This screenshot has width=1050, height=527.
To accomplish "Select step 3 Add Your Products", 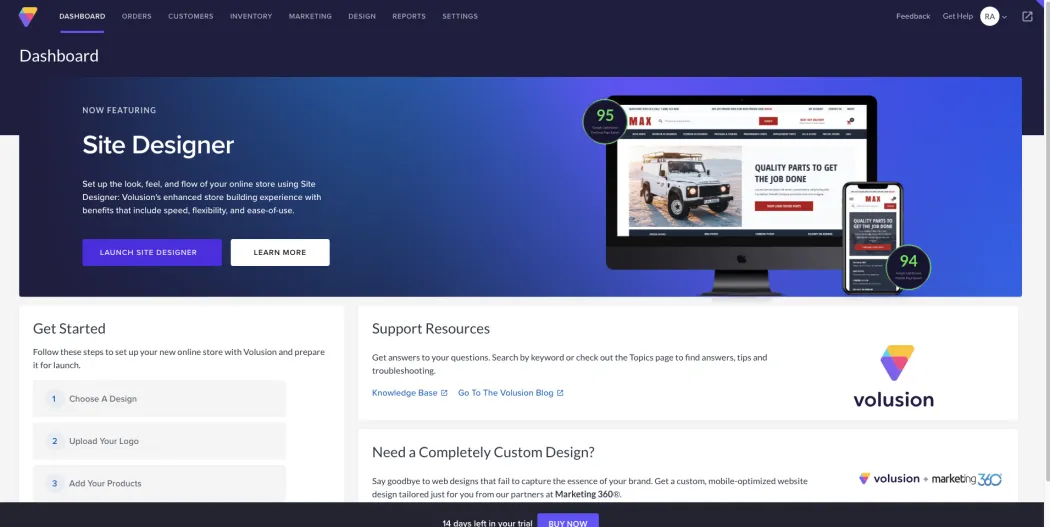I will point(159,483).
